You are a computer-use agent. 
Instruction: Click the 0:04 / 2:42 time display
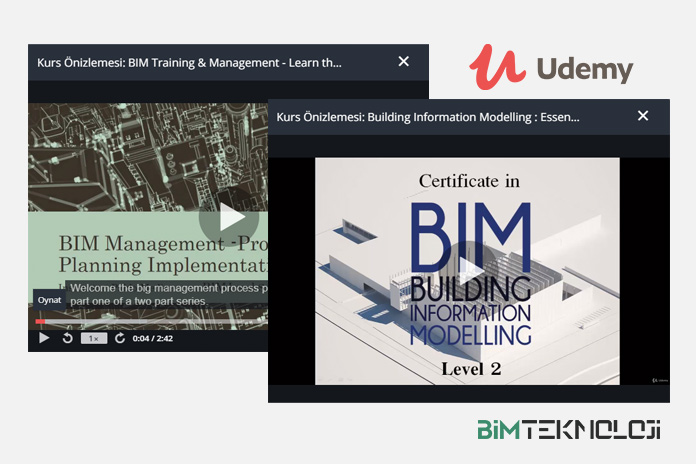pos(154,338)
